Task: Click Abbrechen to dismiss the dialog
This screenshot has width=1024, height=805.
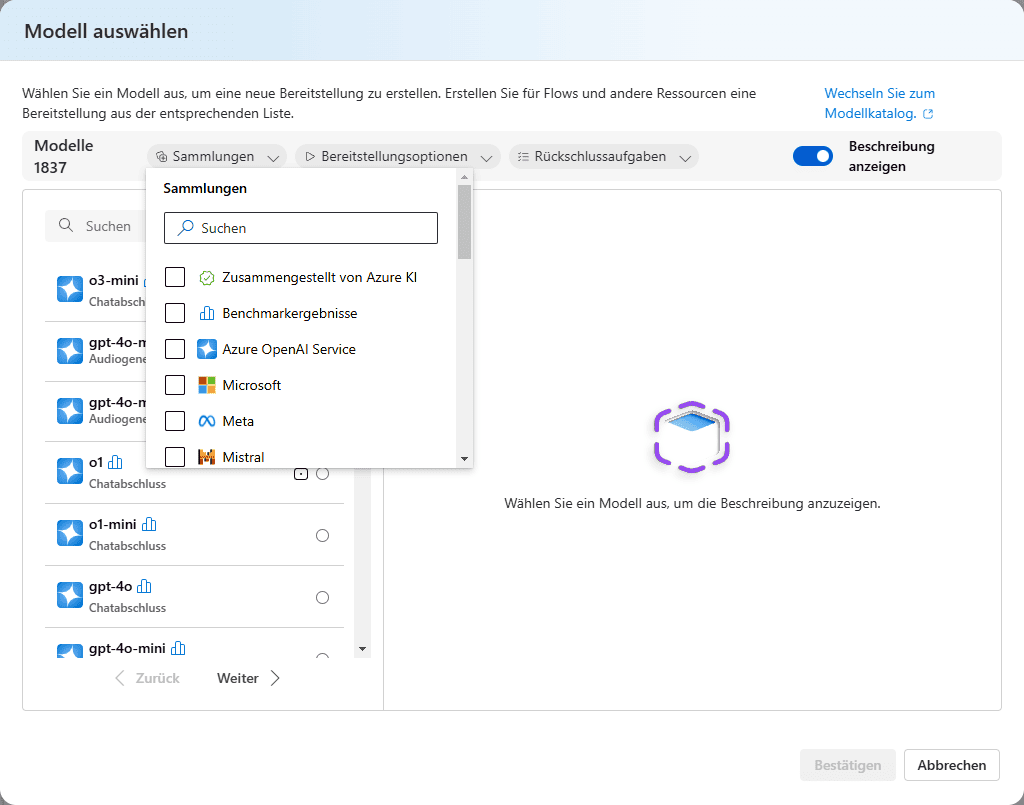Action: pos(951,765)
